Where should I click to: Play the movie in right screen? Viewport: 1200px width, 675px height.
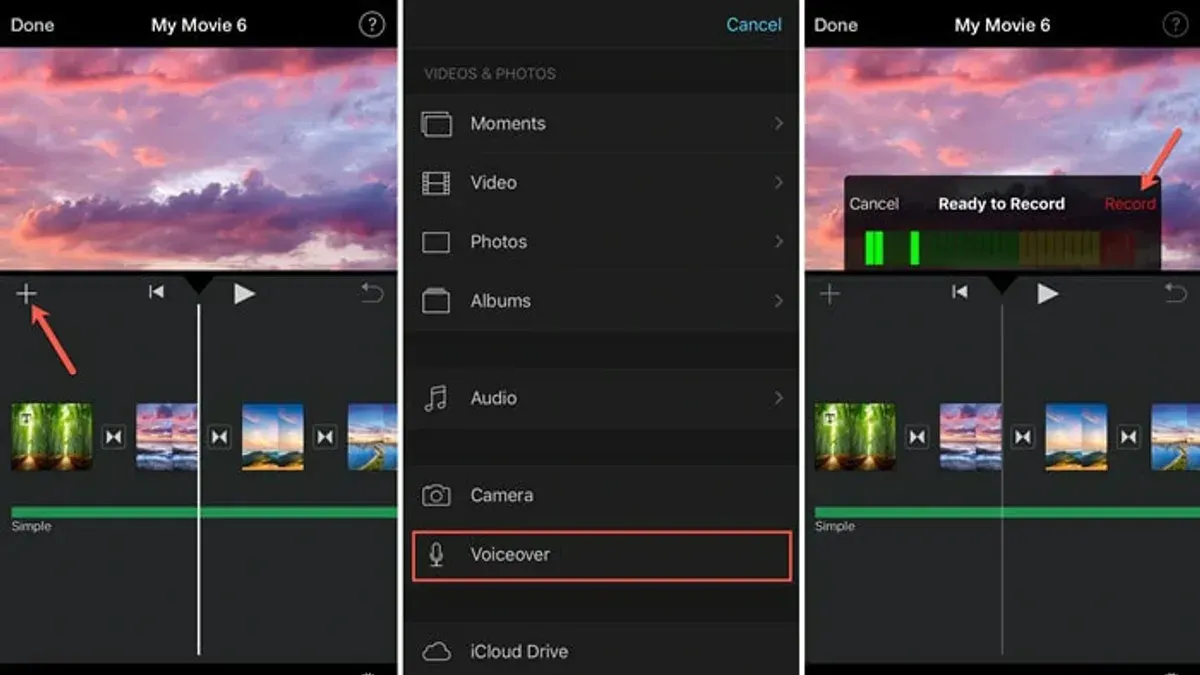pos(1047,293)
